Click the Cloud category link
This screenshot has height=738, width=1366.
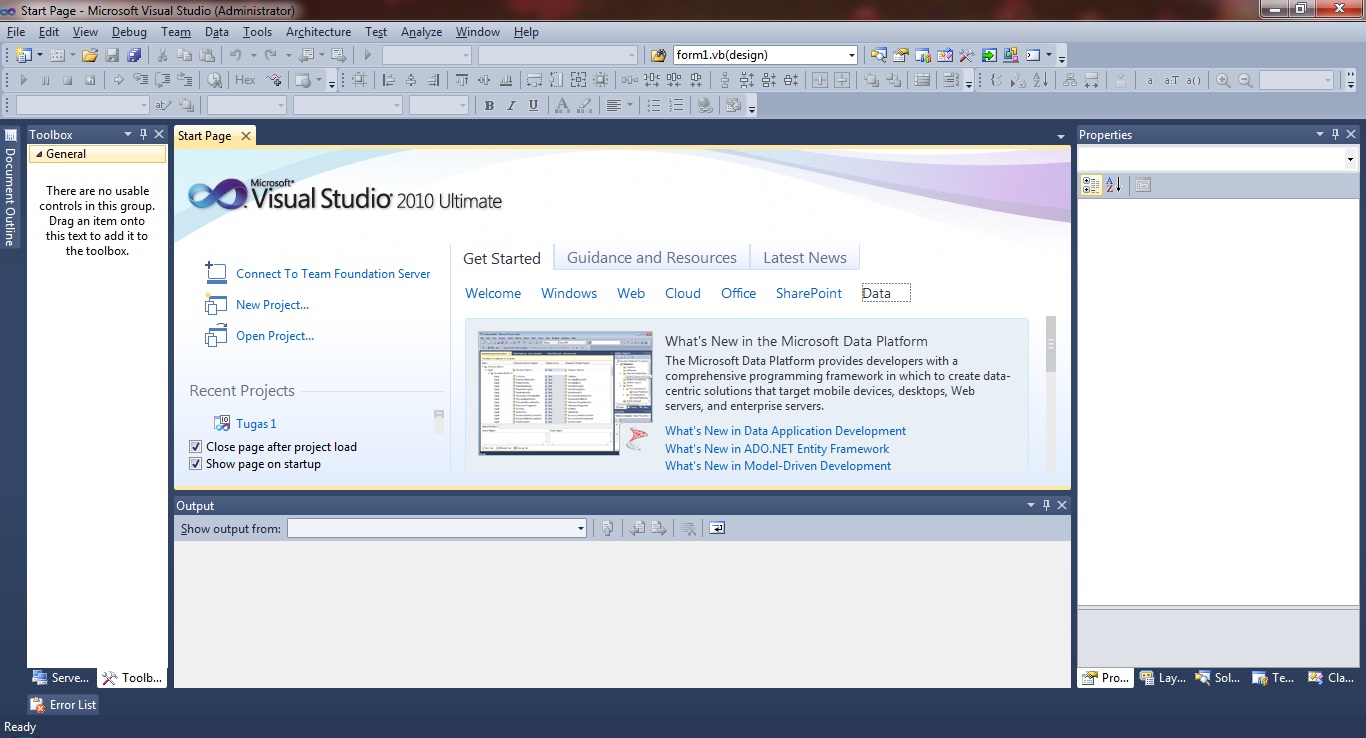(x=683, y=293)
